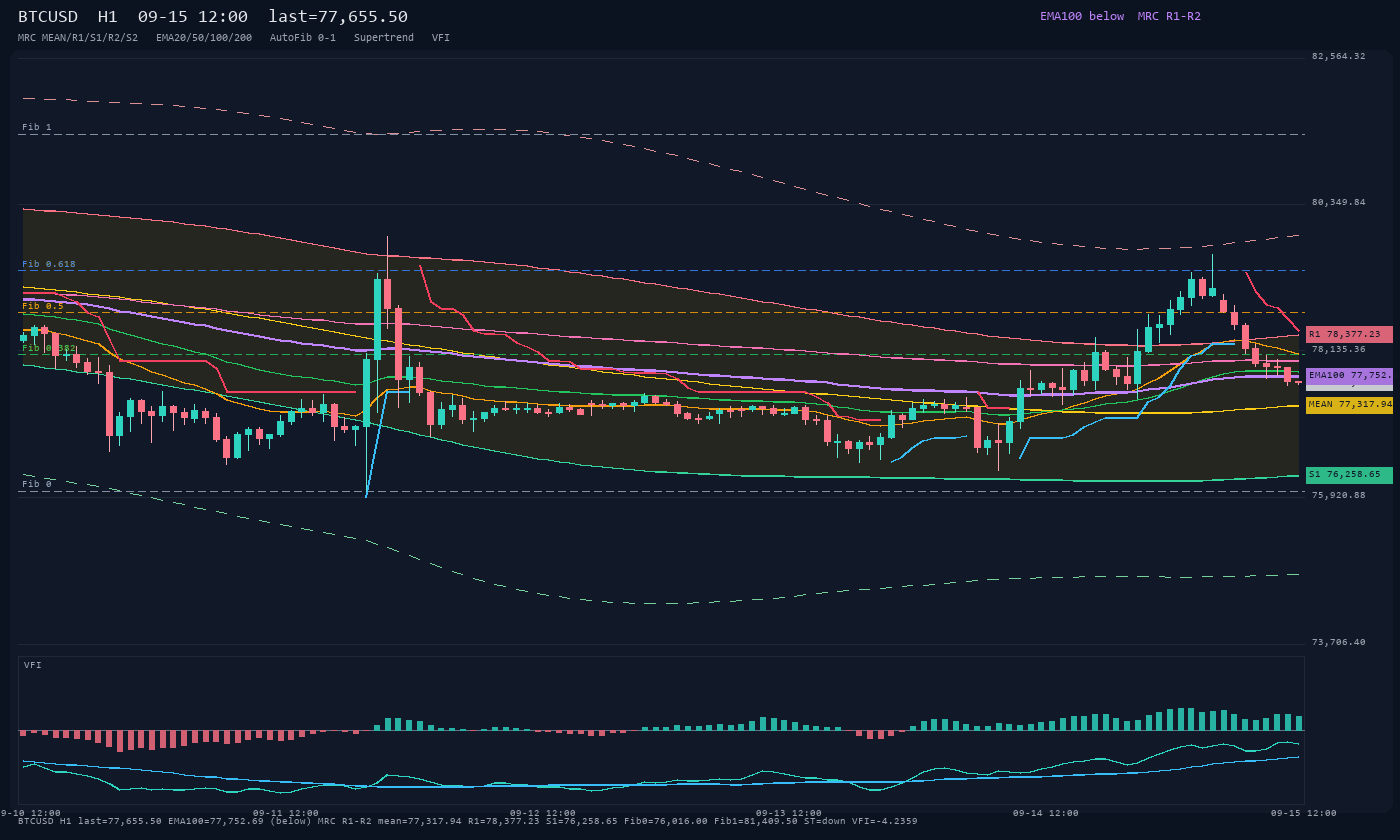
Task: Click the Fib 1 level label
Action: coord(37,127)
